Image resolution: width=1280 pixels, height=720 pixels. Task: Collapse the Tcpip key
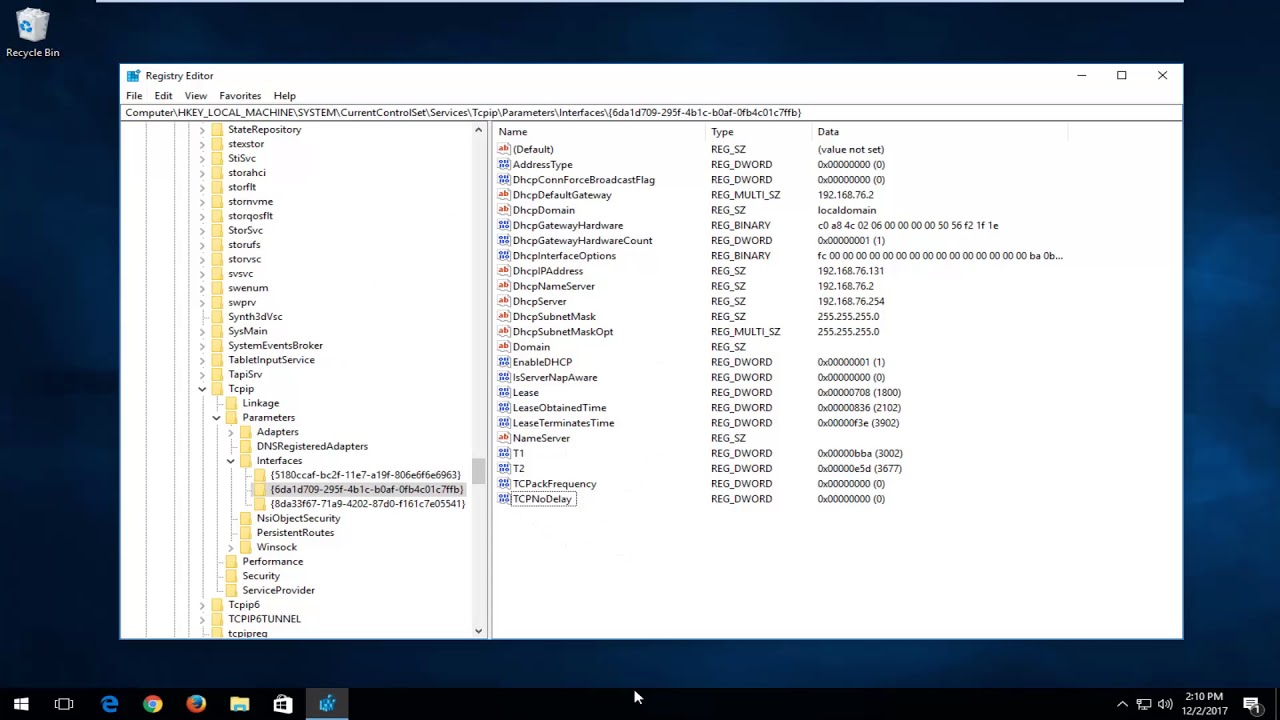point(202,389)
